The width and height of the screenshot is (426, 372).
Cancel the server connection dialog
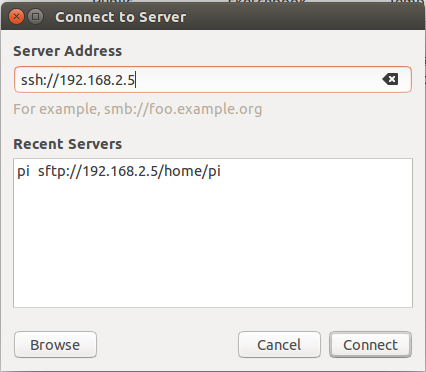click(279, 345)
